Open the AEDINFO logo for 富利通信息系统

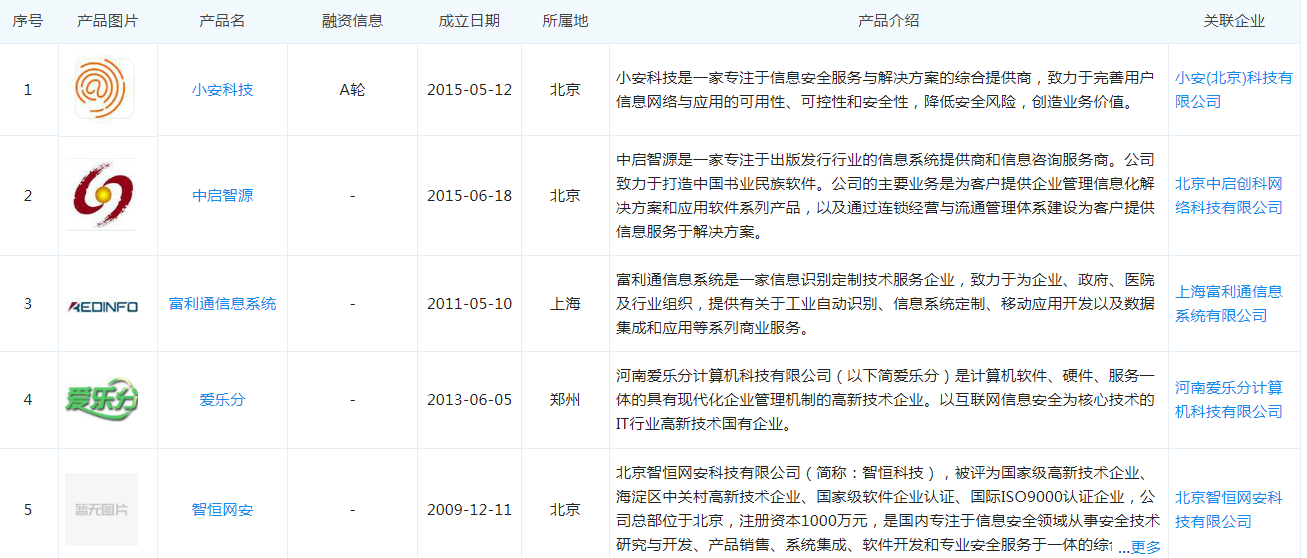tap(103, 306)
